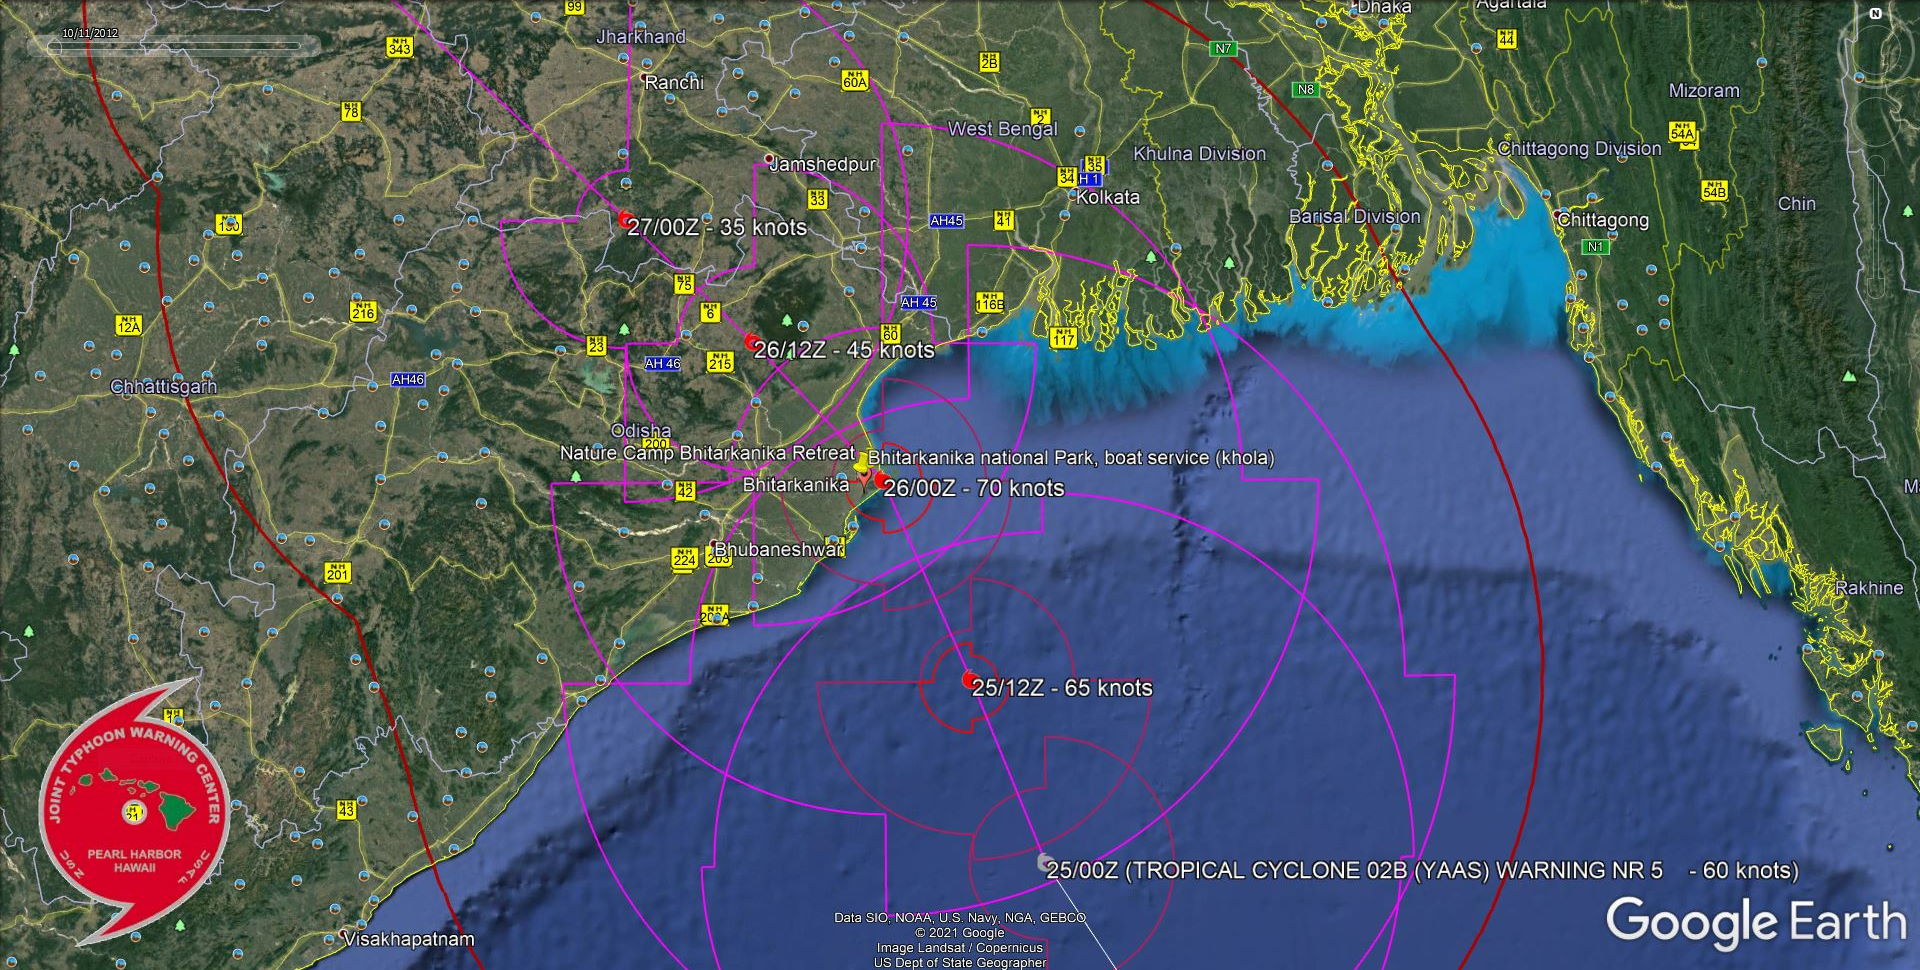Click the N north indicator on compass

point(1875,14)
